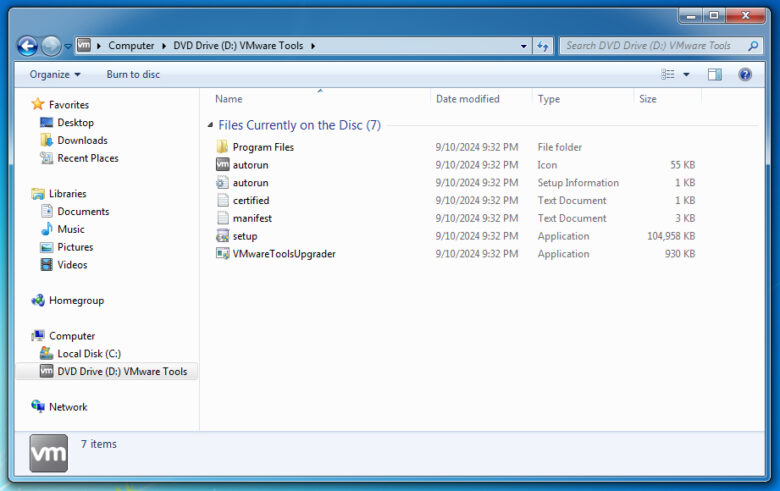Select the certified text document icon
The width and height of the screenshot is (780, 491).
[222, 200]
